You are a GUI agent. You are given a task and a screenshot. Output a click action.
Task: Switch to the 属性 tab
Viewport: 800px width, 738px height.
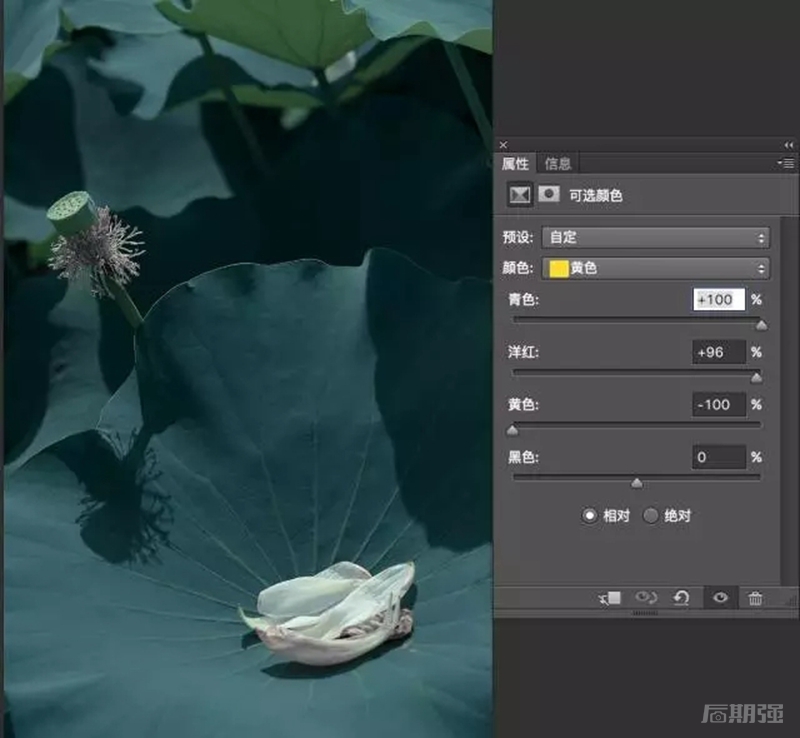[x=515, y=164]
